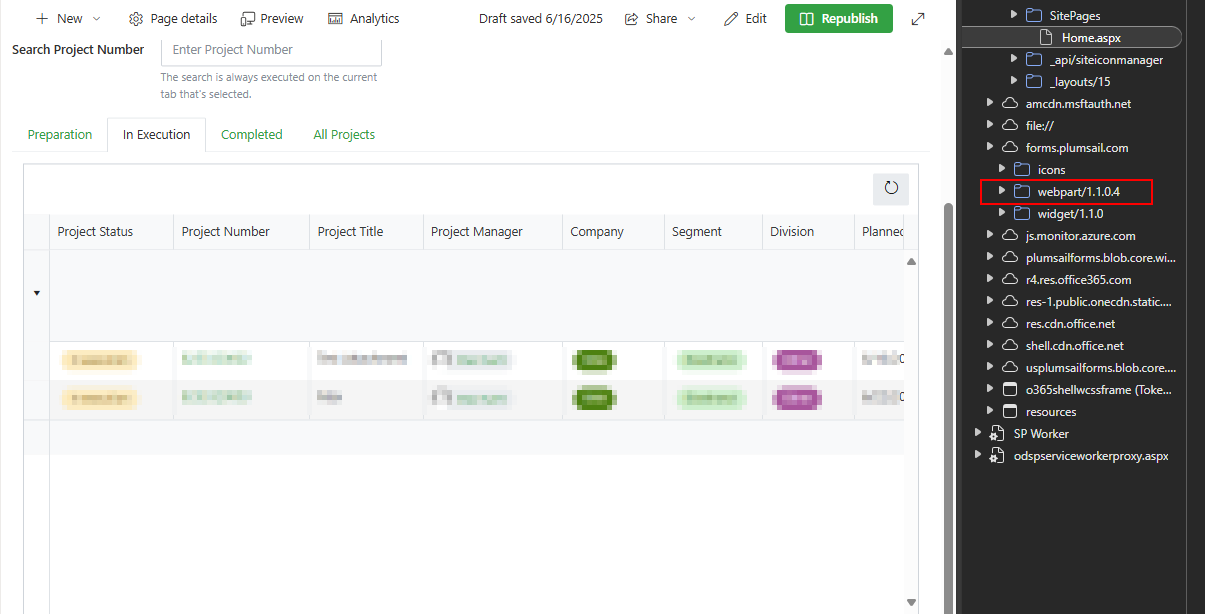Screen dimensions: 1205x614
Task: Click the expand to full screen icon
Action: coord(918,19)
